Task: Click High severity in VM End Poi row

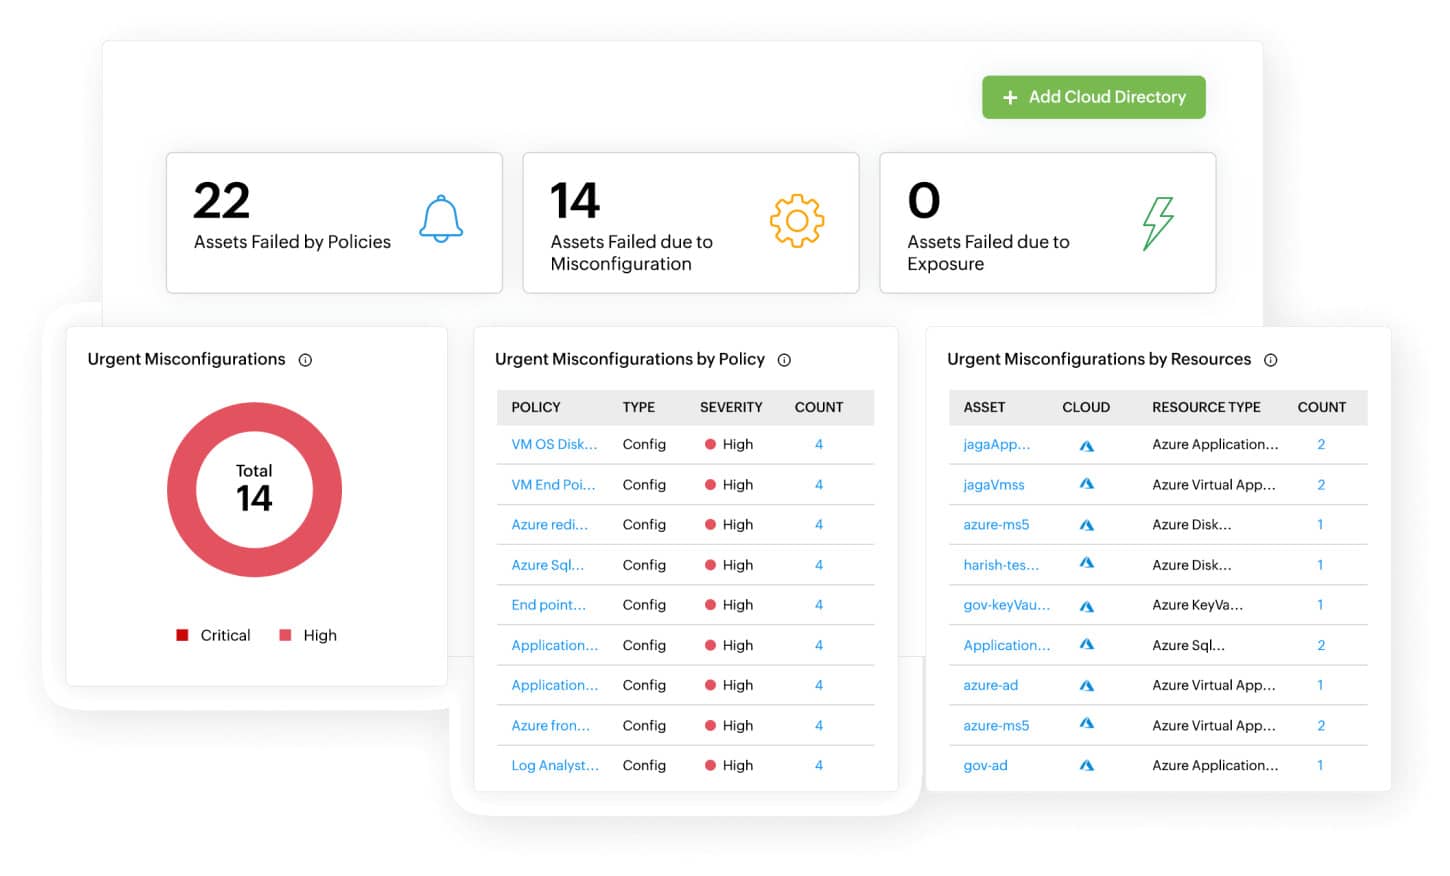Action: tap(729, 484)
